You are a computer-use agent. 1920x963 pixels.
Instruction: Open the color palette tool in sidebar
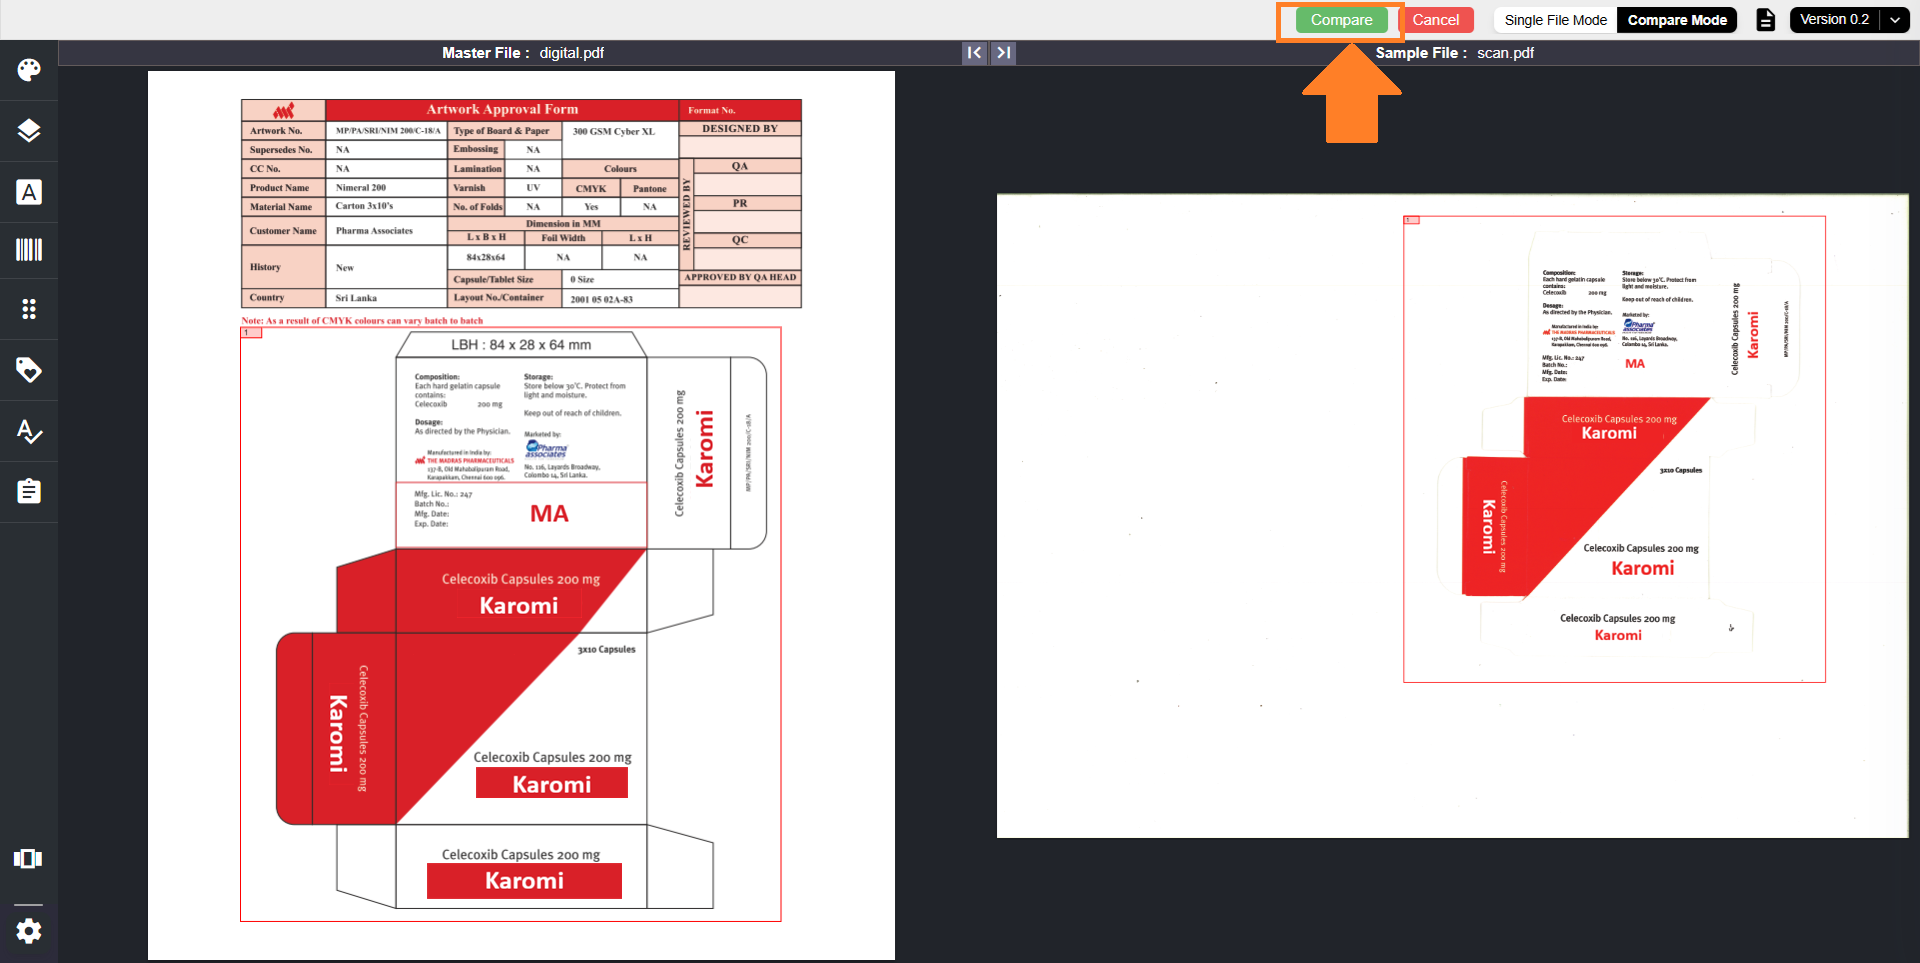point(29,70)
